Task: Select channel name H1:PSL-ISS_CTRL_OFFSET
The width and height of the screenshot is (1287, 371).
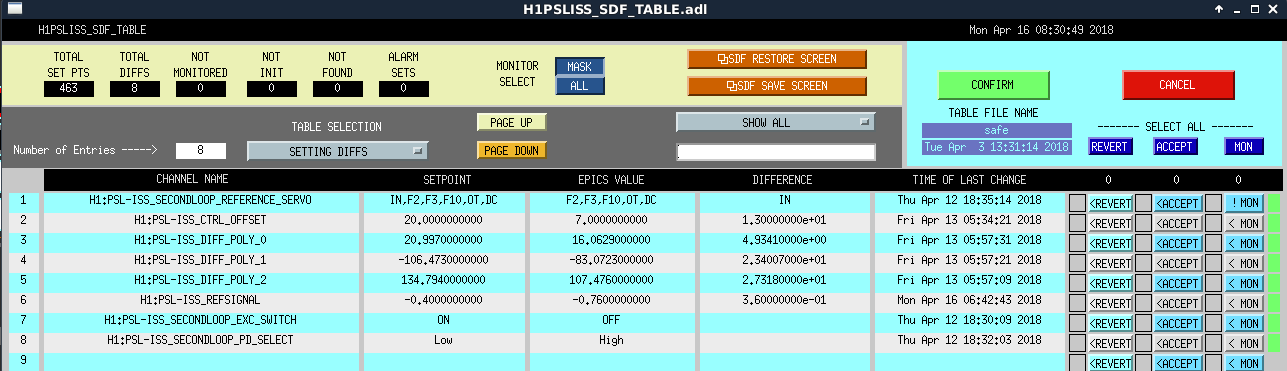Action: [201, 220]
